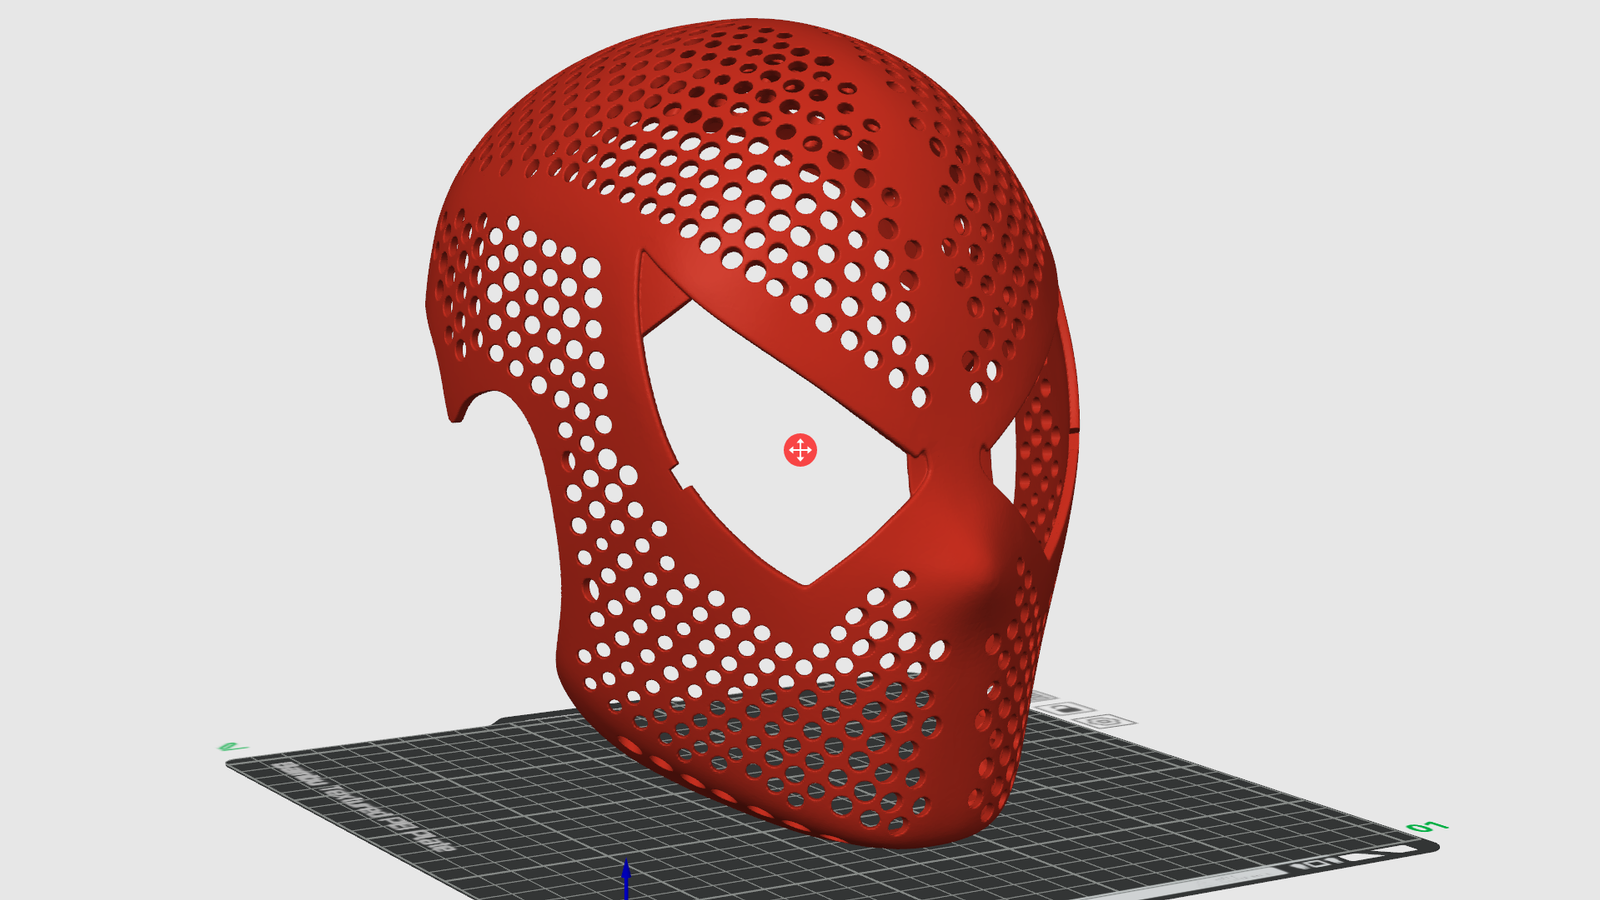Screen dimensions: 1600x900
Task: Open plate settings via circular icon
Action: coord(1102,721)
